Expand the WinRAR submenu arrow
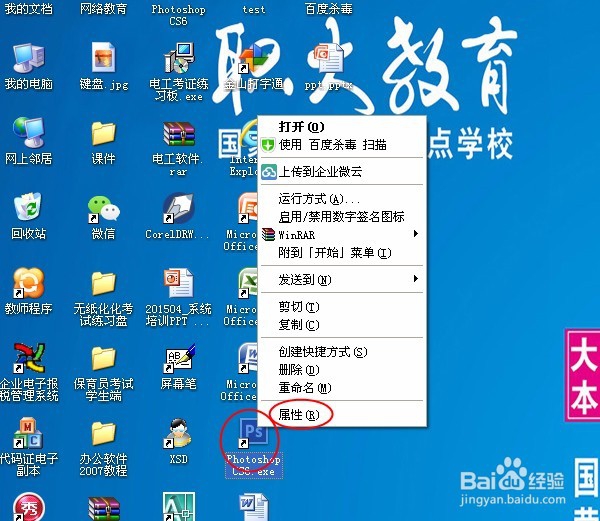 tap(416, 234)
